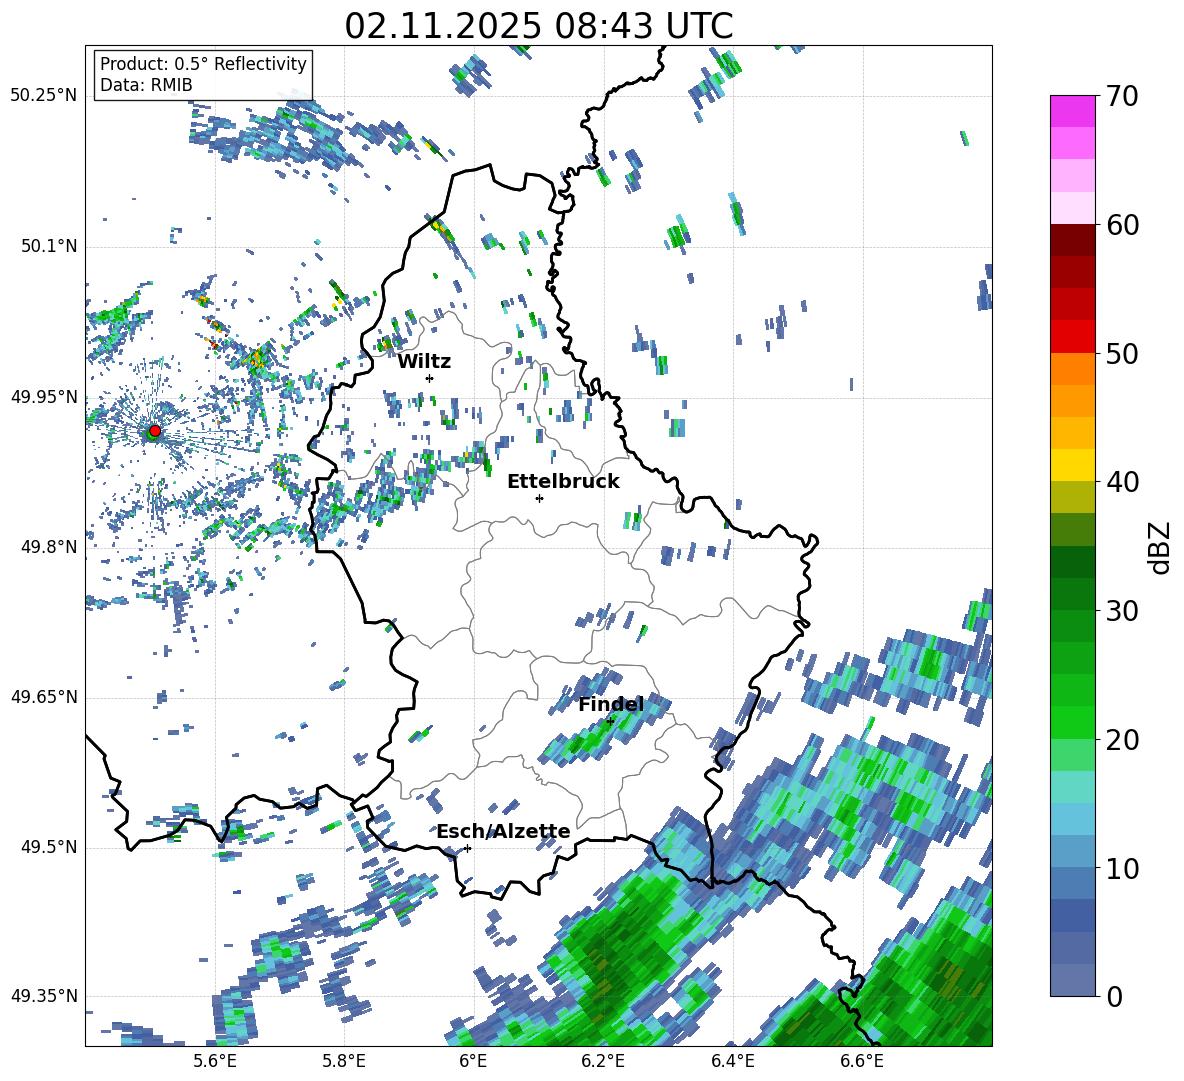Viewport: 1184px width, 1081px height.
Task: Click the Wiltz location cross marker
Action: click(430, 378)
